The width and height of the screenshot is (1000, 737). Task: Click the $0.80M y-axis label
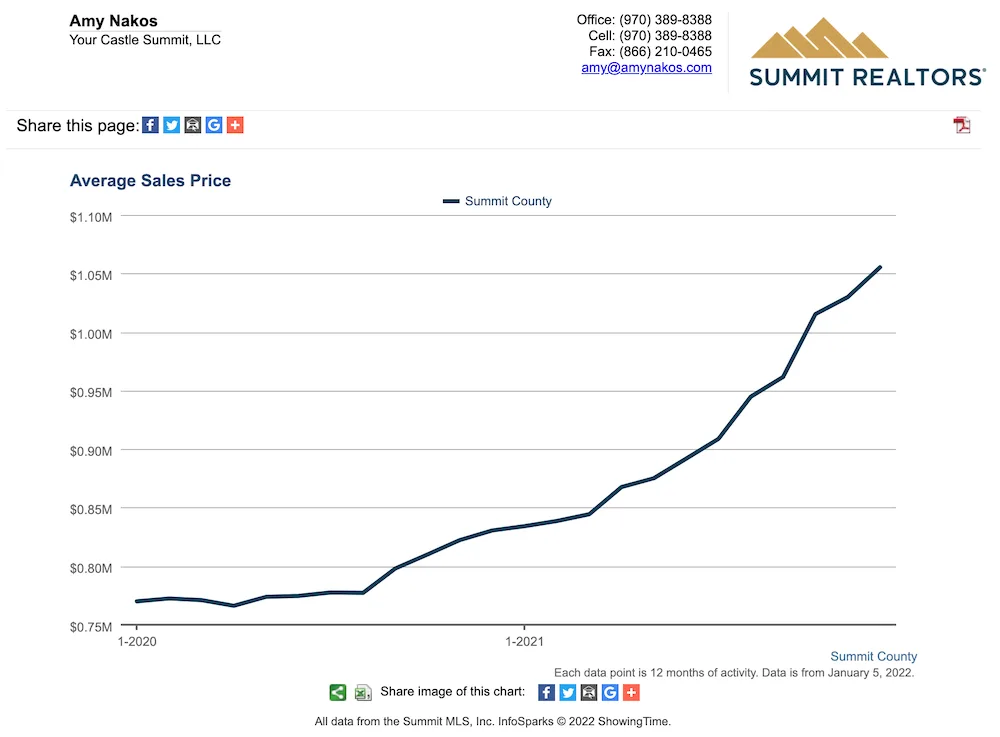tap(91, 568)
